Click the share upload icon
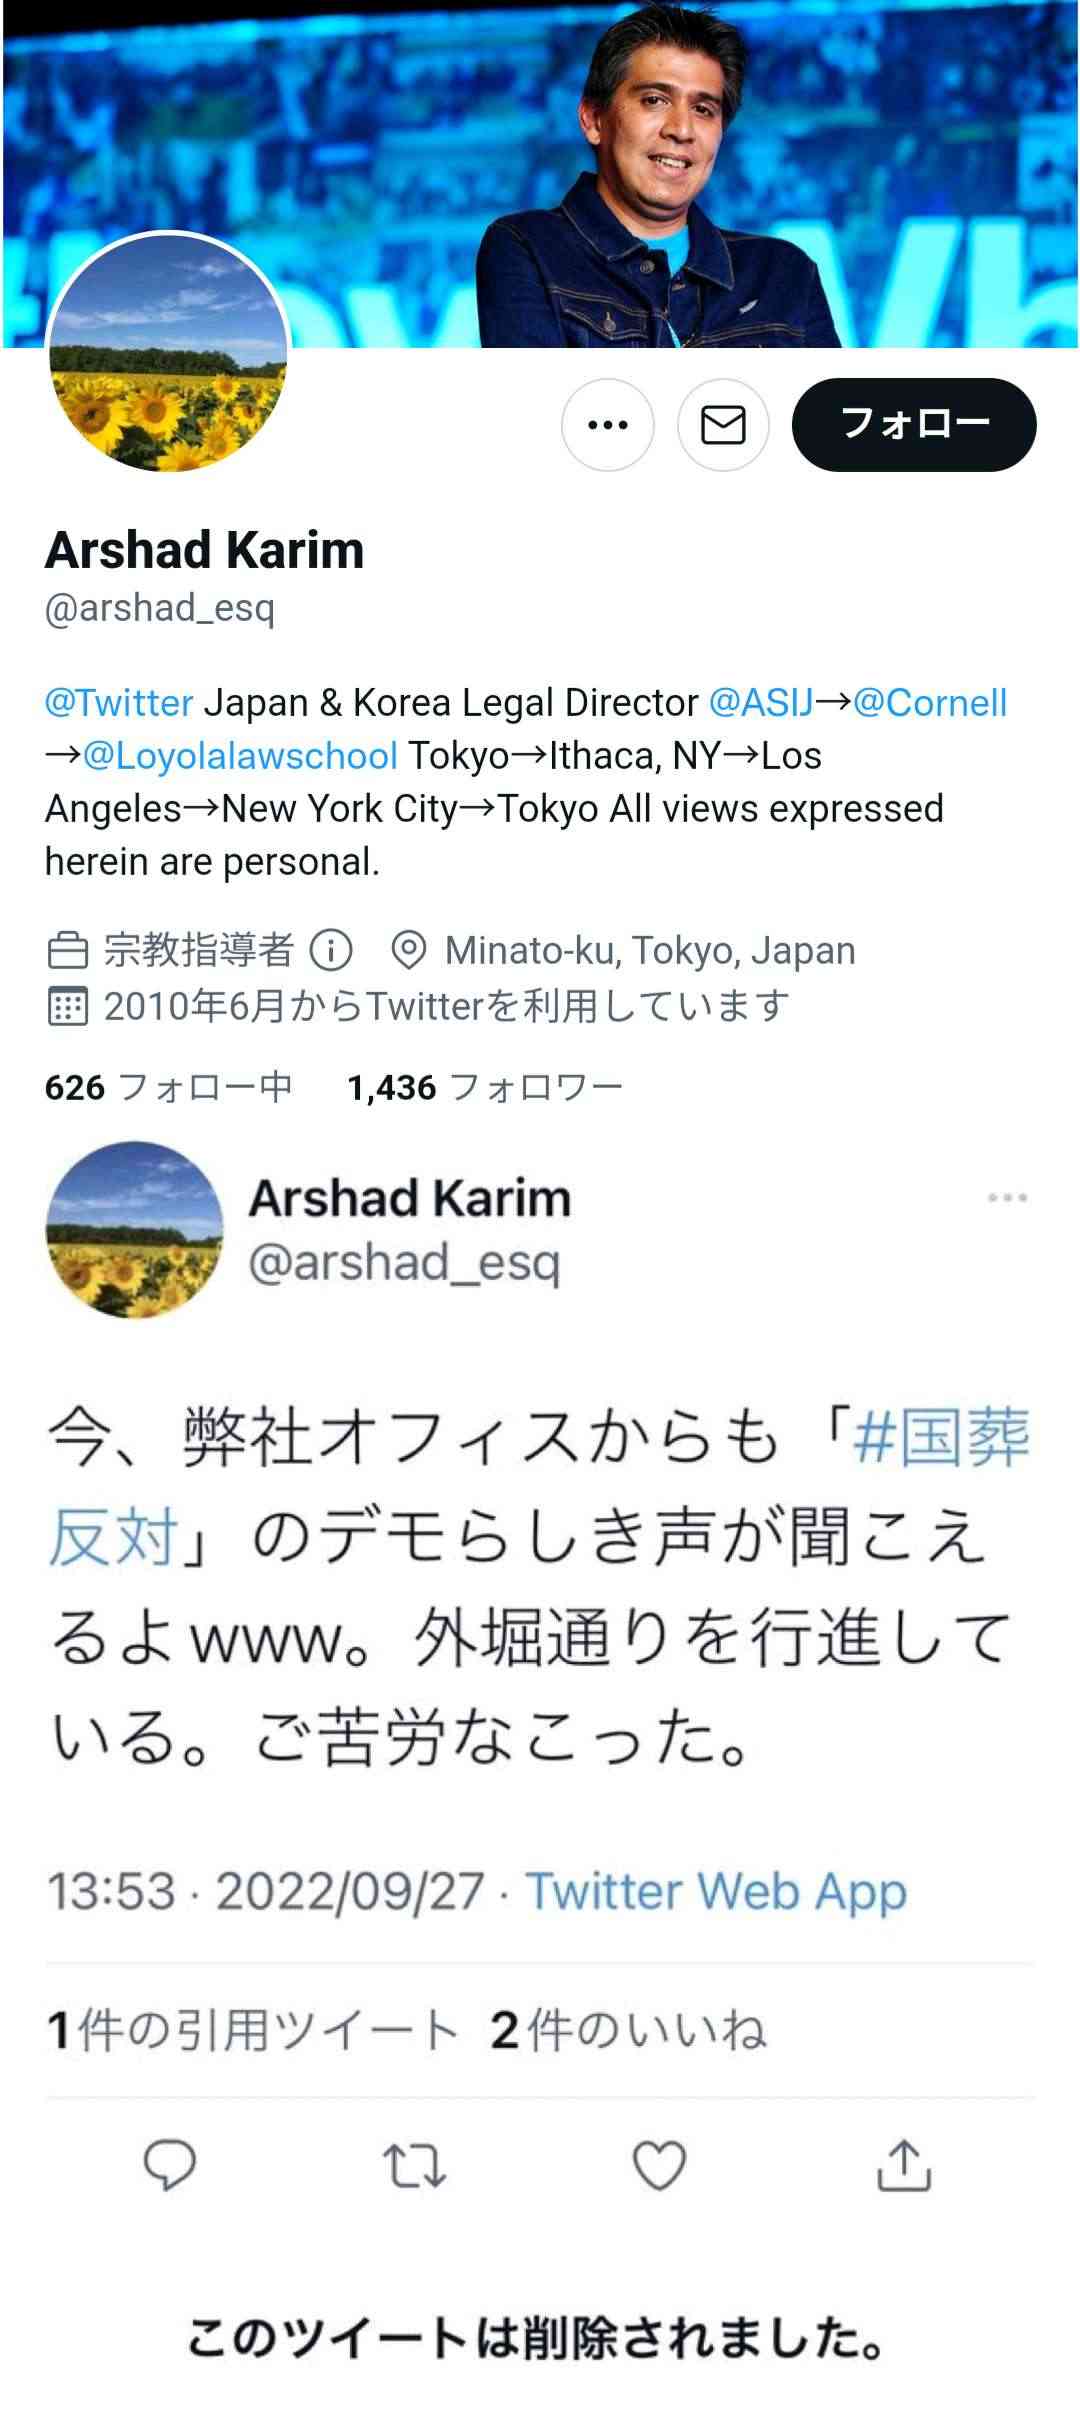1080x2409 pixels. (x=904, y=2165)
